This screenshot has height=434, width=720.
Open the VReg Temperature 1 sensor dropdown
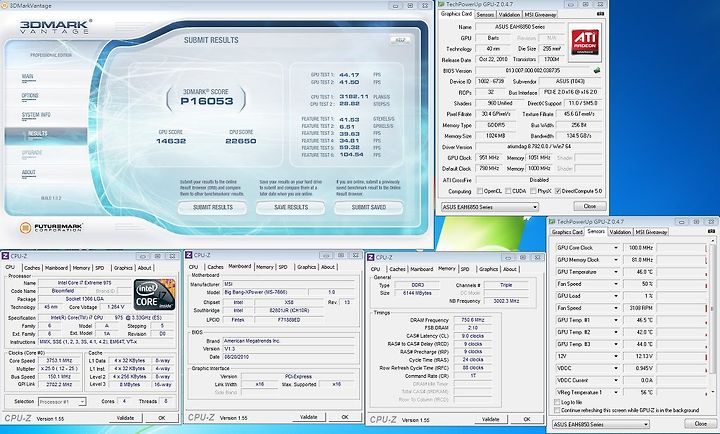coord(616,393)
